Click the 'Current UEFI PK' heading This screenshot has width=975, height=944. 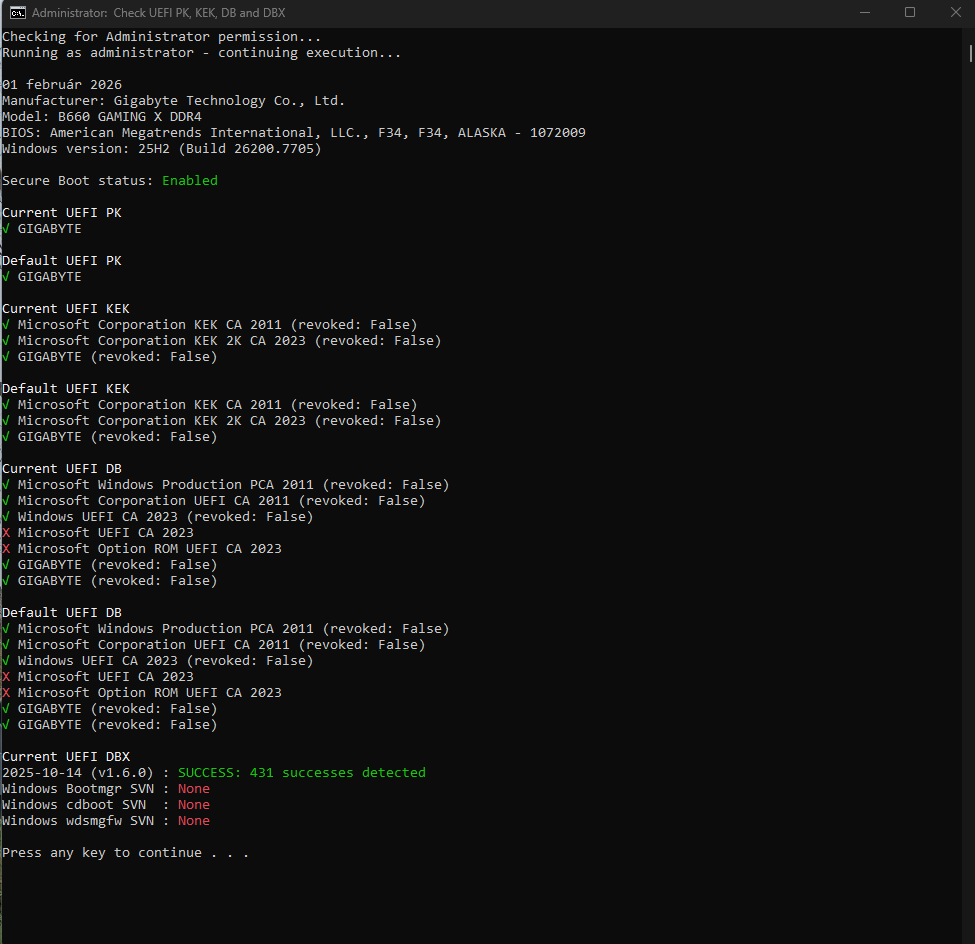(62, 213)
